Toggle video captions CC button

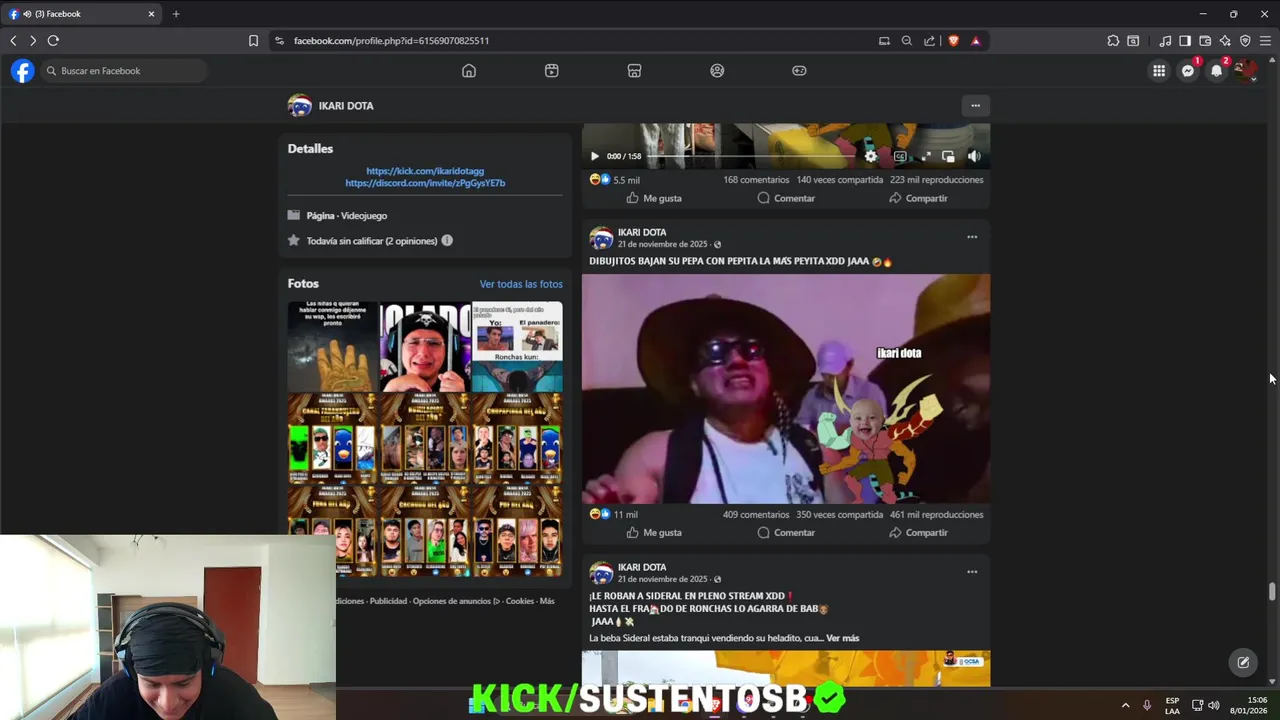(900, 156)
